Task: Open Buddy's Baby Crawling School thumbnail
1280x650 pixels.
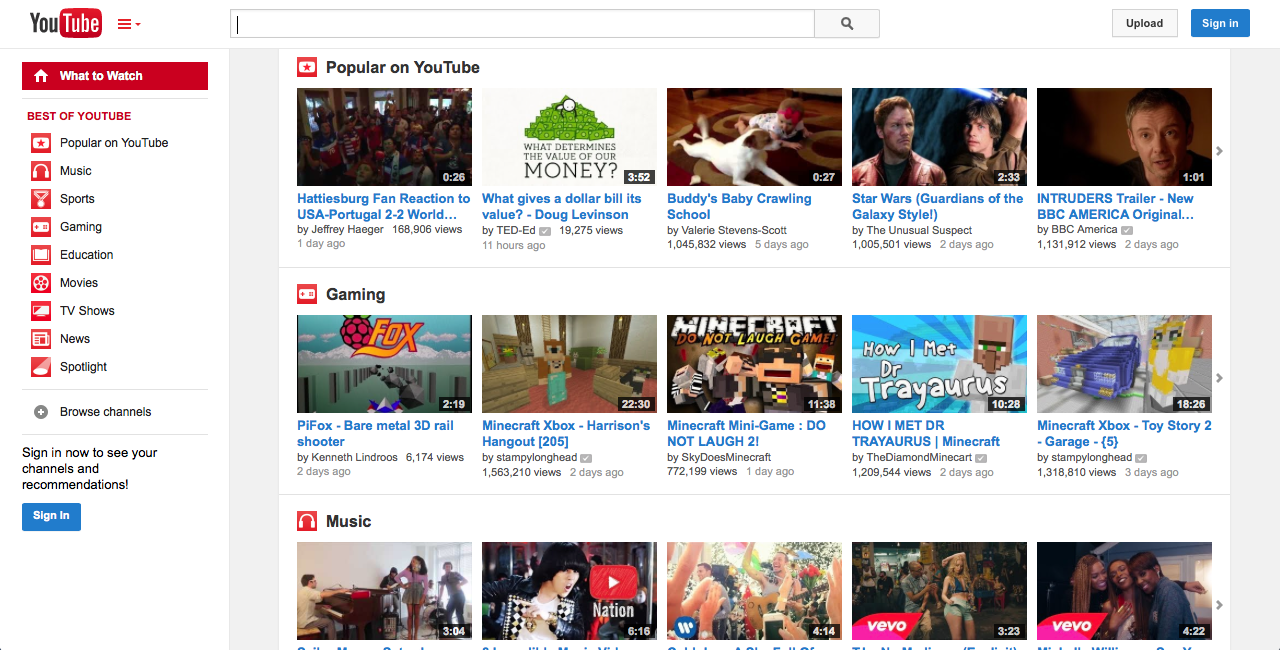Action: coord(754,137)
